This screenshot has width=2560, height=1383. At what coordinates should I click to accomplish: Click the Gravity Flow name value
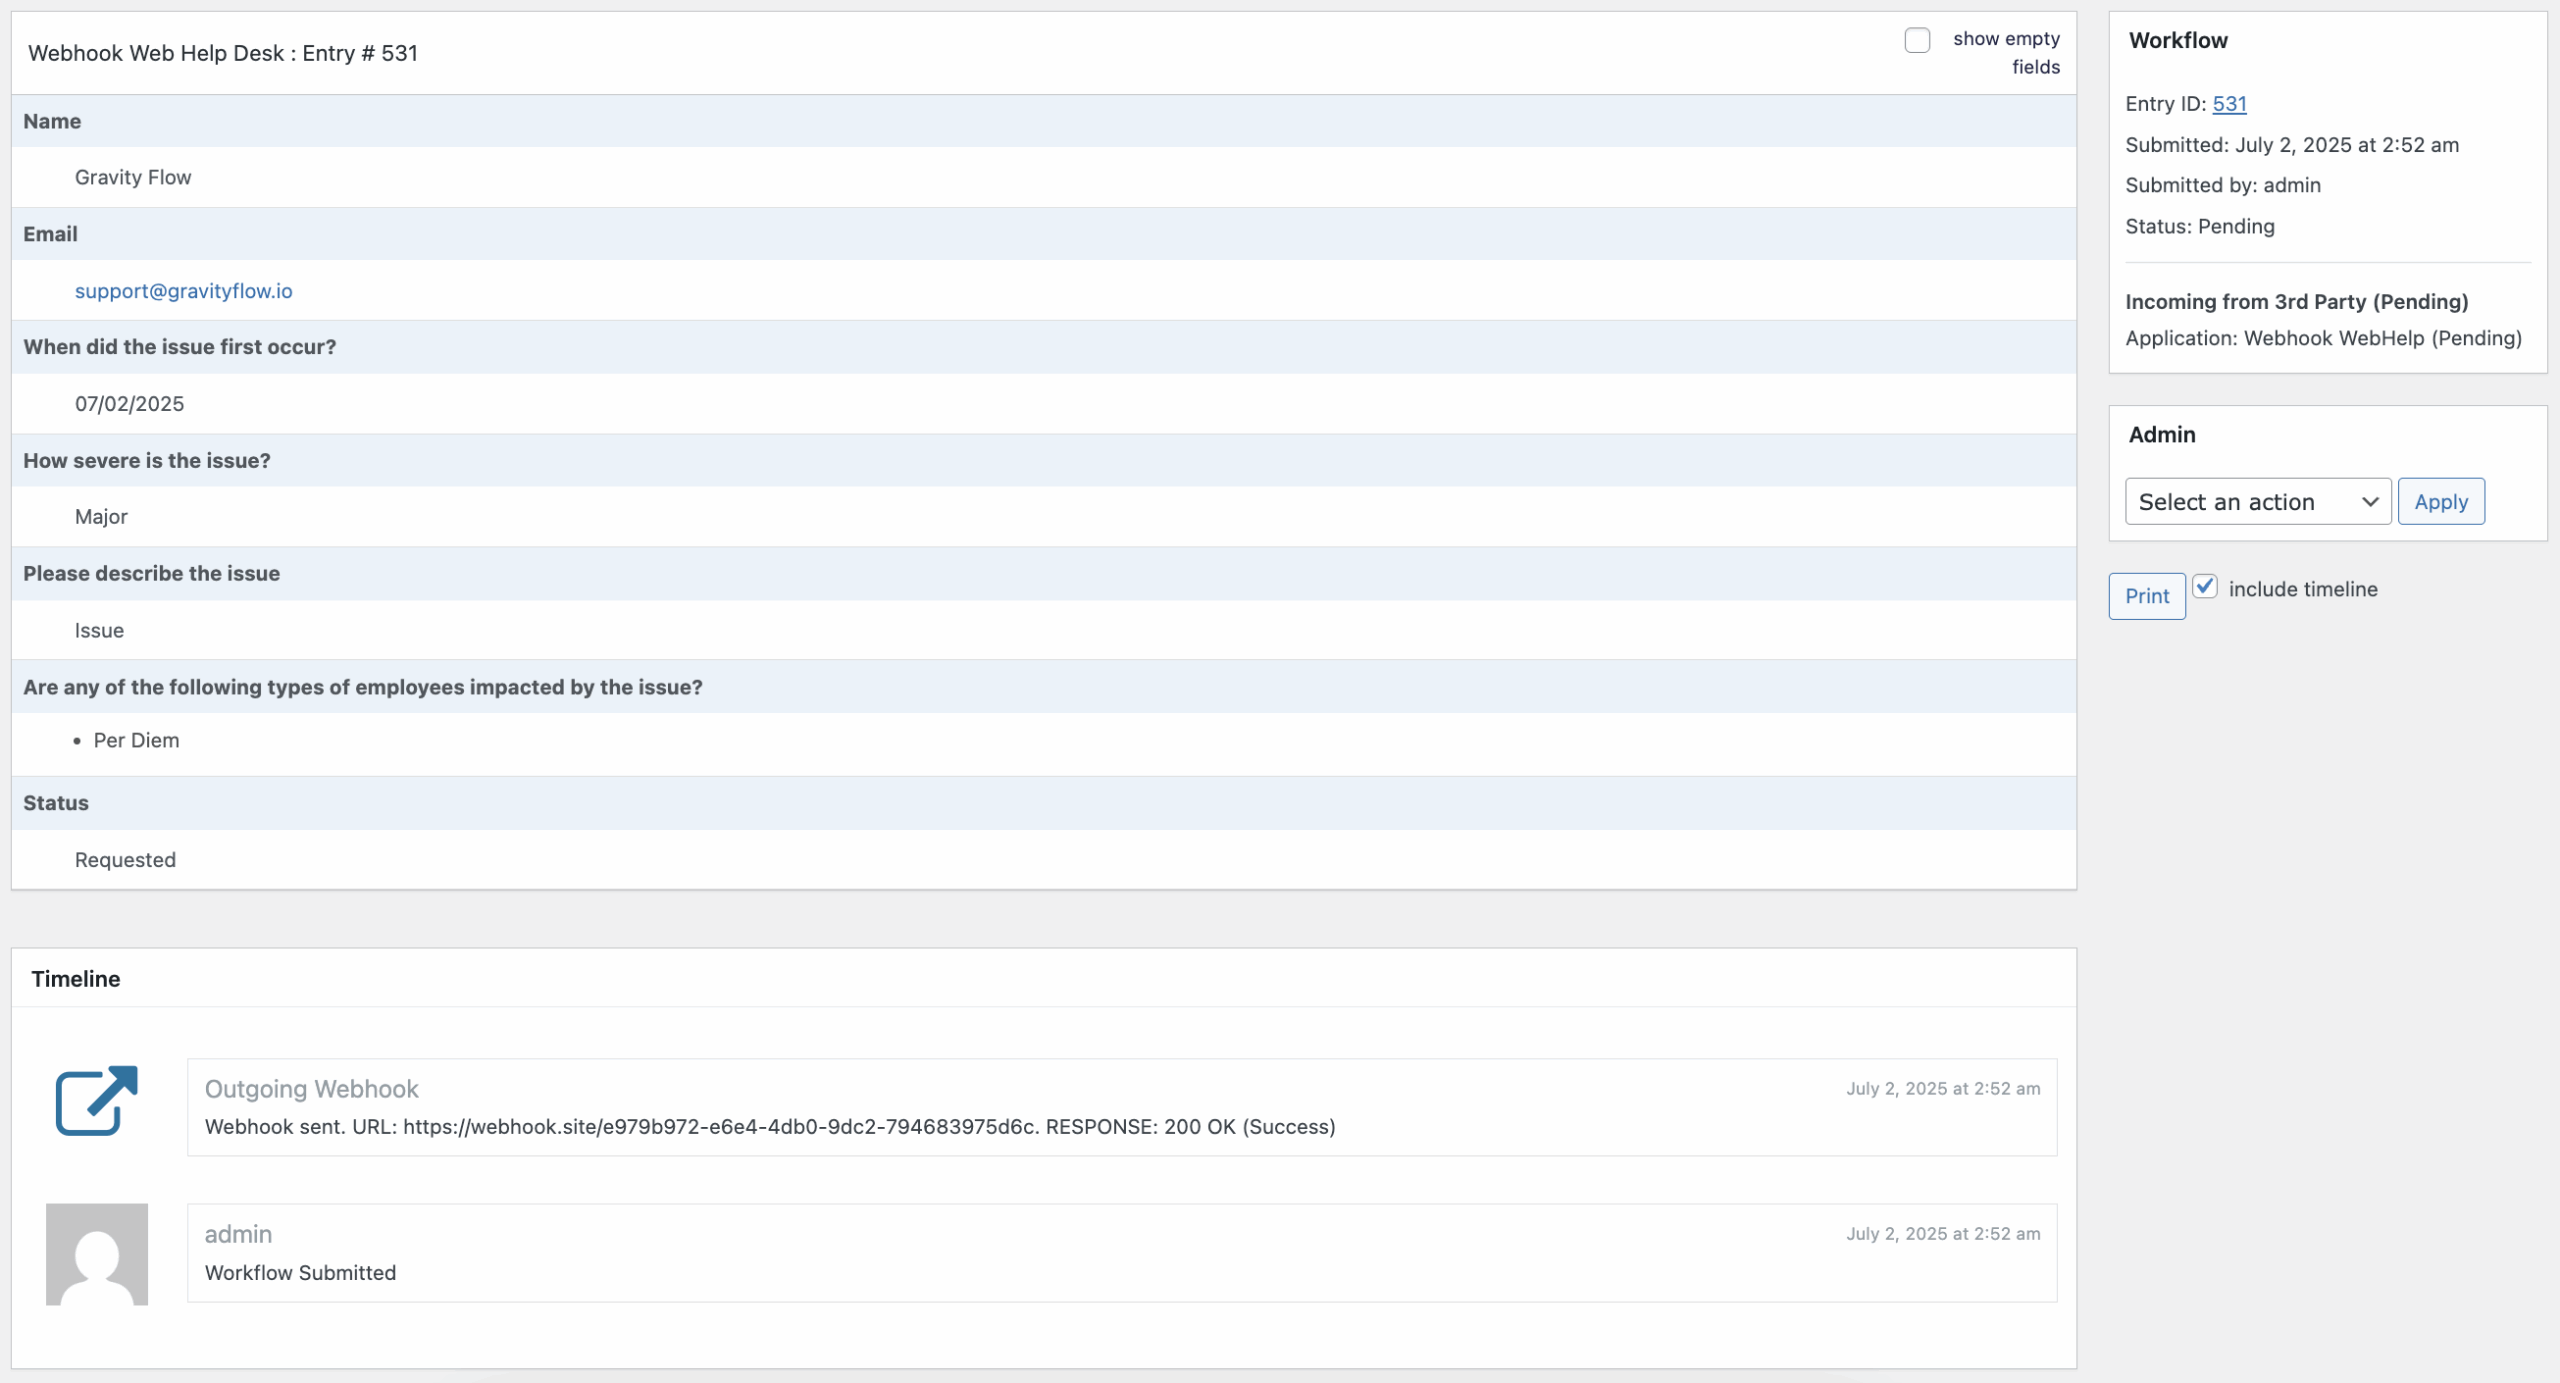(133, 177)
